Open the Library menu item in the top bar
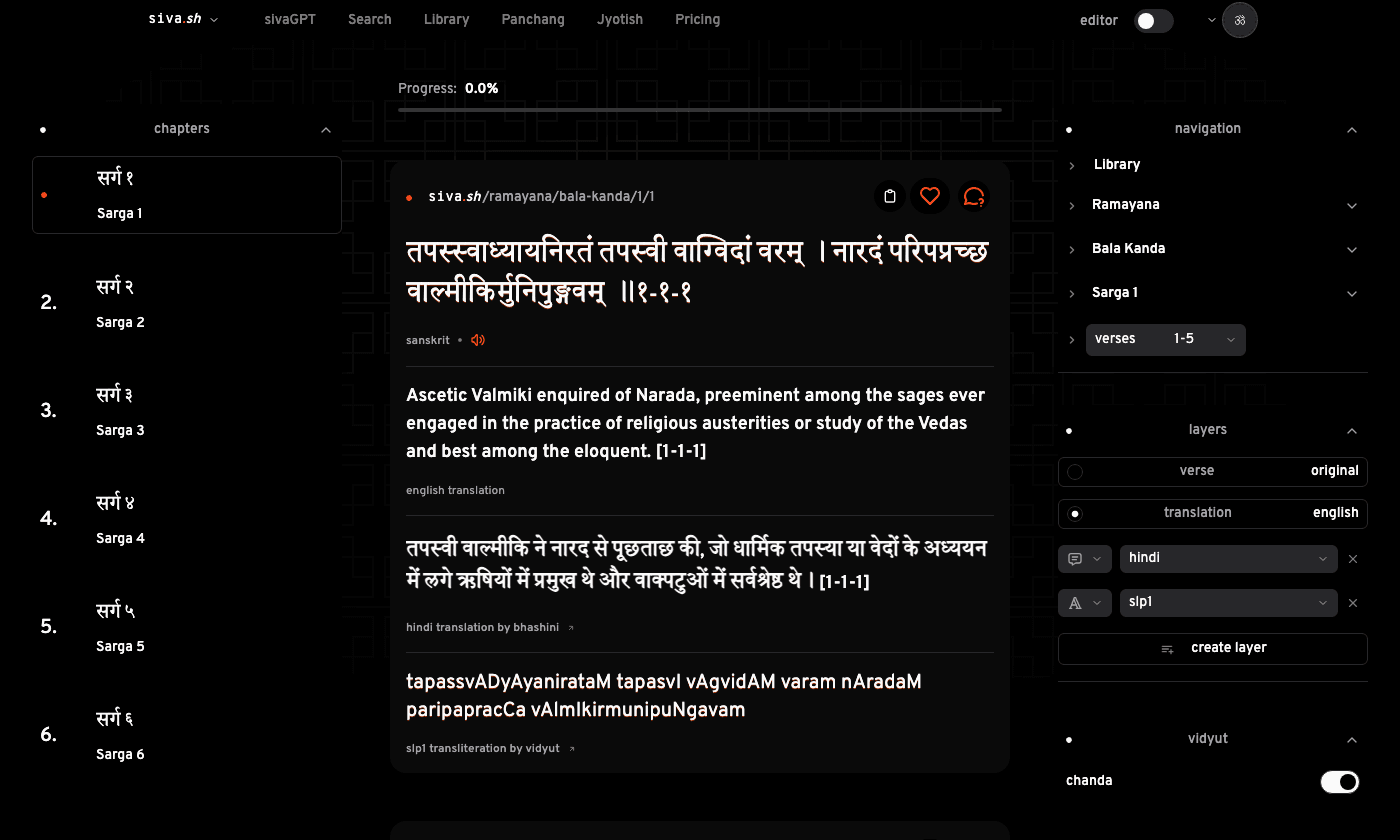 click(x=446, y=19)
